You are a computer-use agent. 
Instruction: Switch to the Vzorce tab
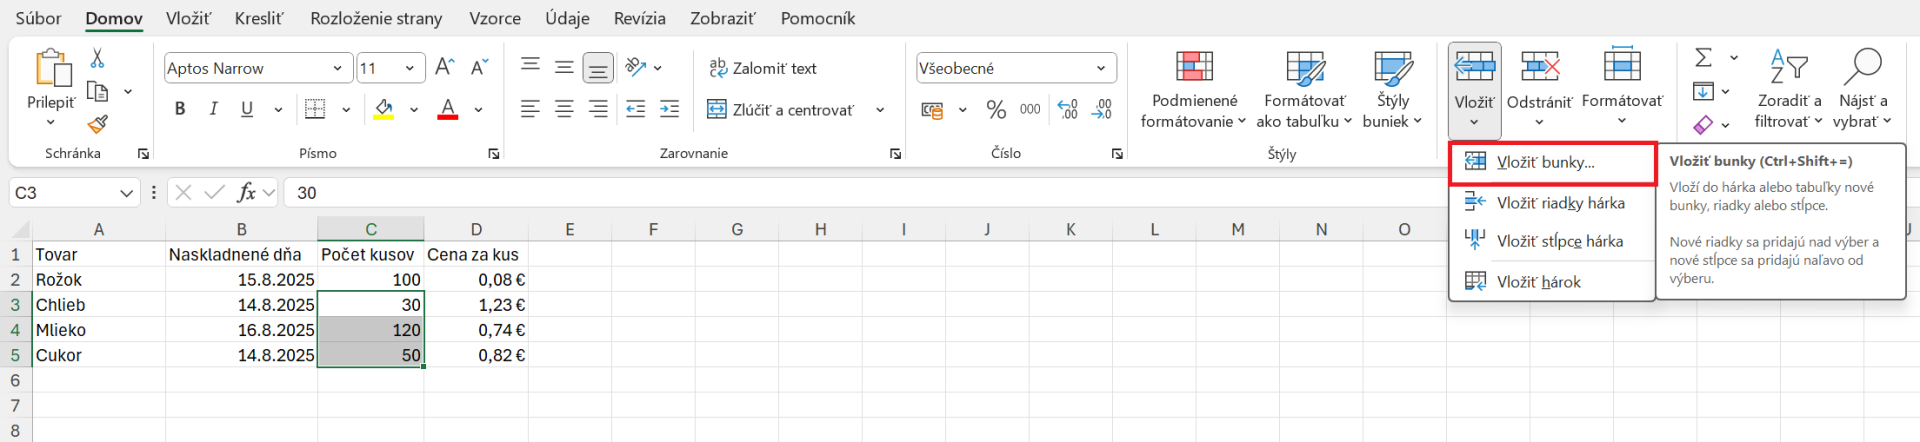tap(494, 18)
